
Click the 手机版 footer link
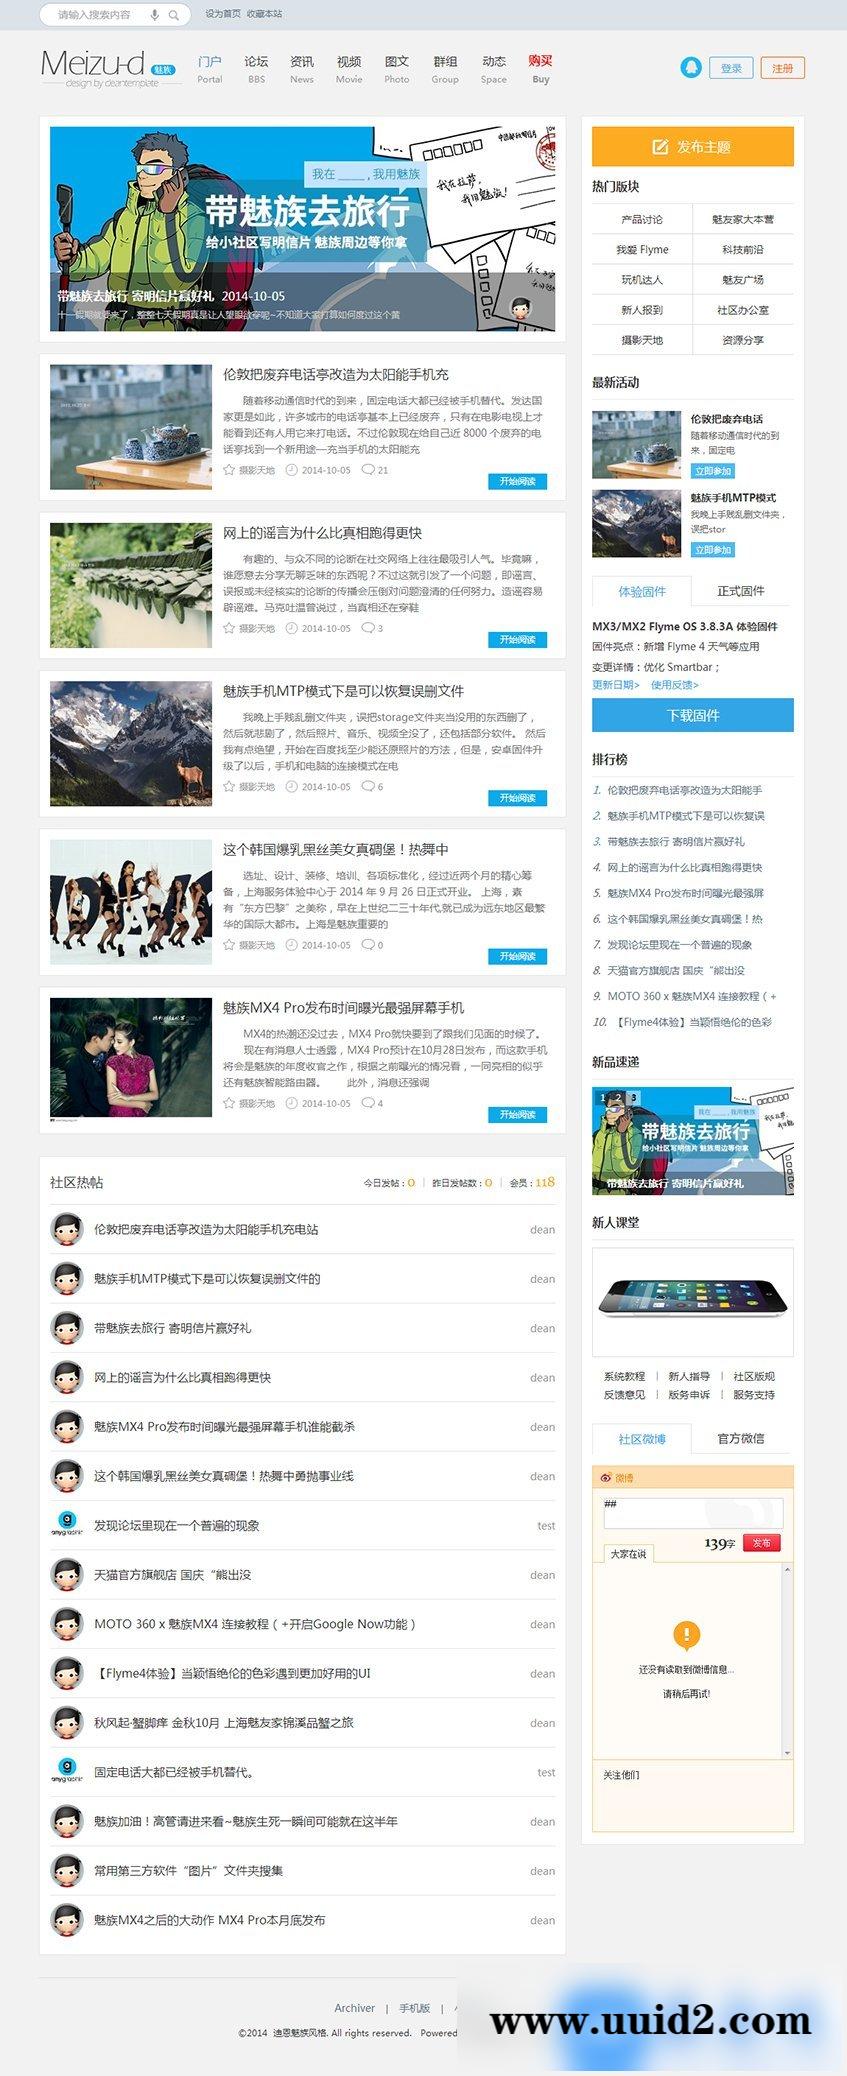(x=415, y=2008)
